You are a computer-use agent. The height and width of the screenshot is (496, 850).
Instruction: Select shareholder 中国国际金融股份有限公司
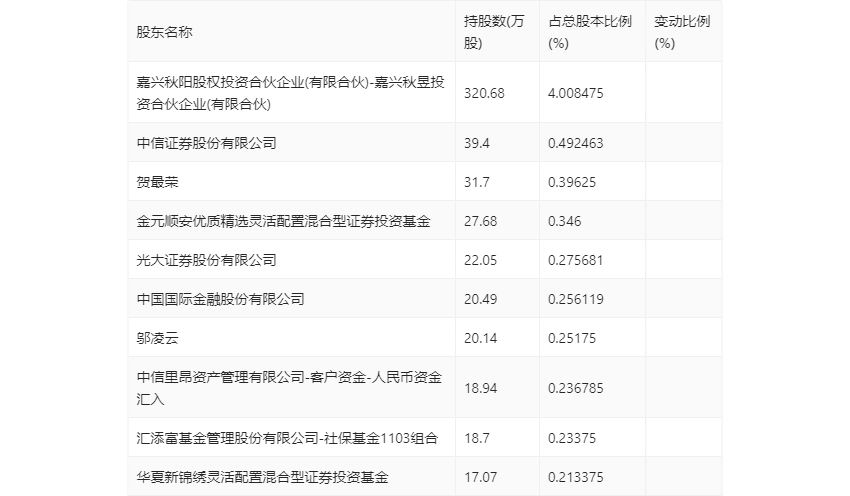click(x=221, y=299)
